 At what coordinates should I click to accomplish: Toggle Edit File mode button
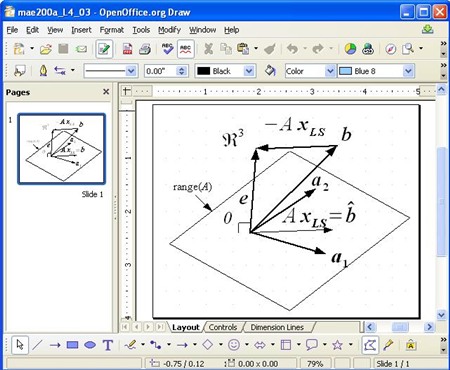coord(104,49)
